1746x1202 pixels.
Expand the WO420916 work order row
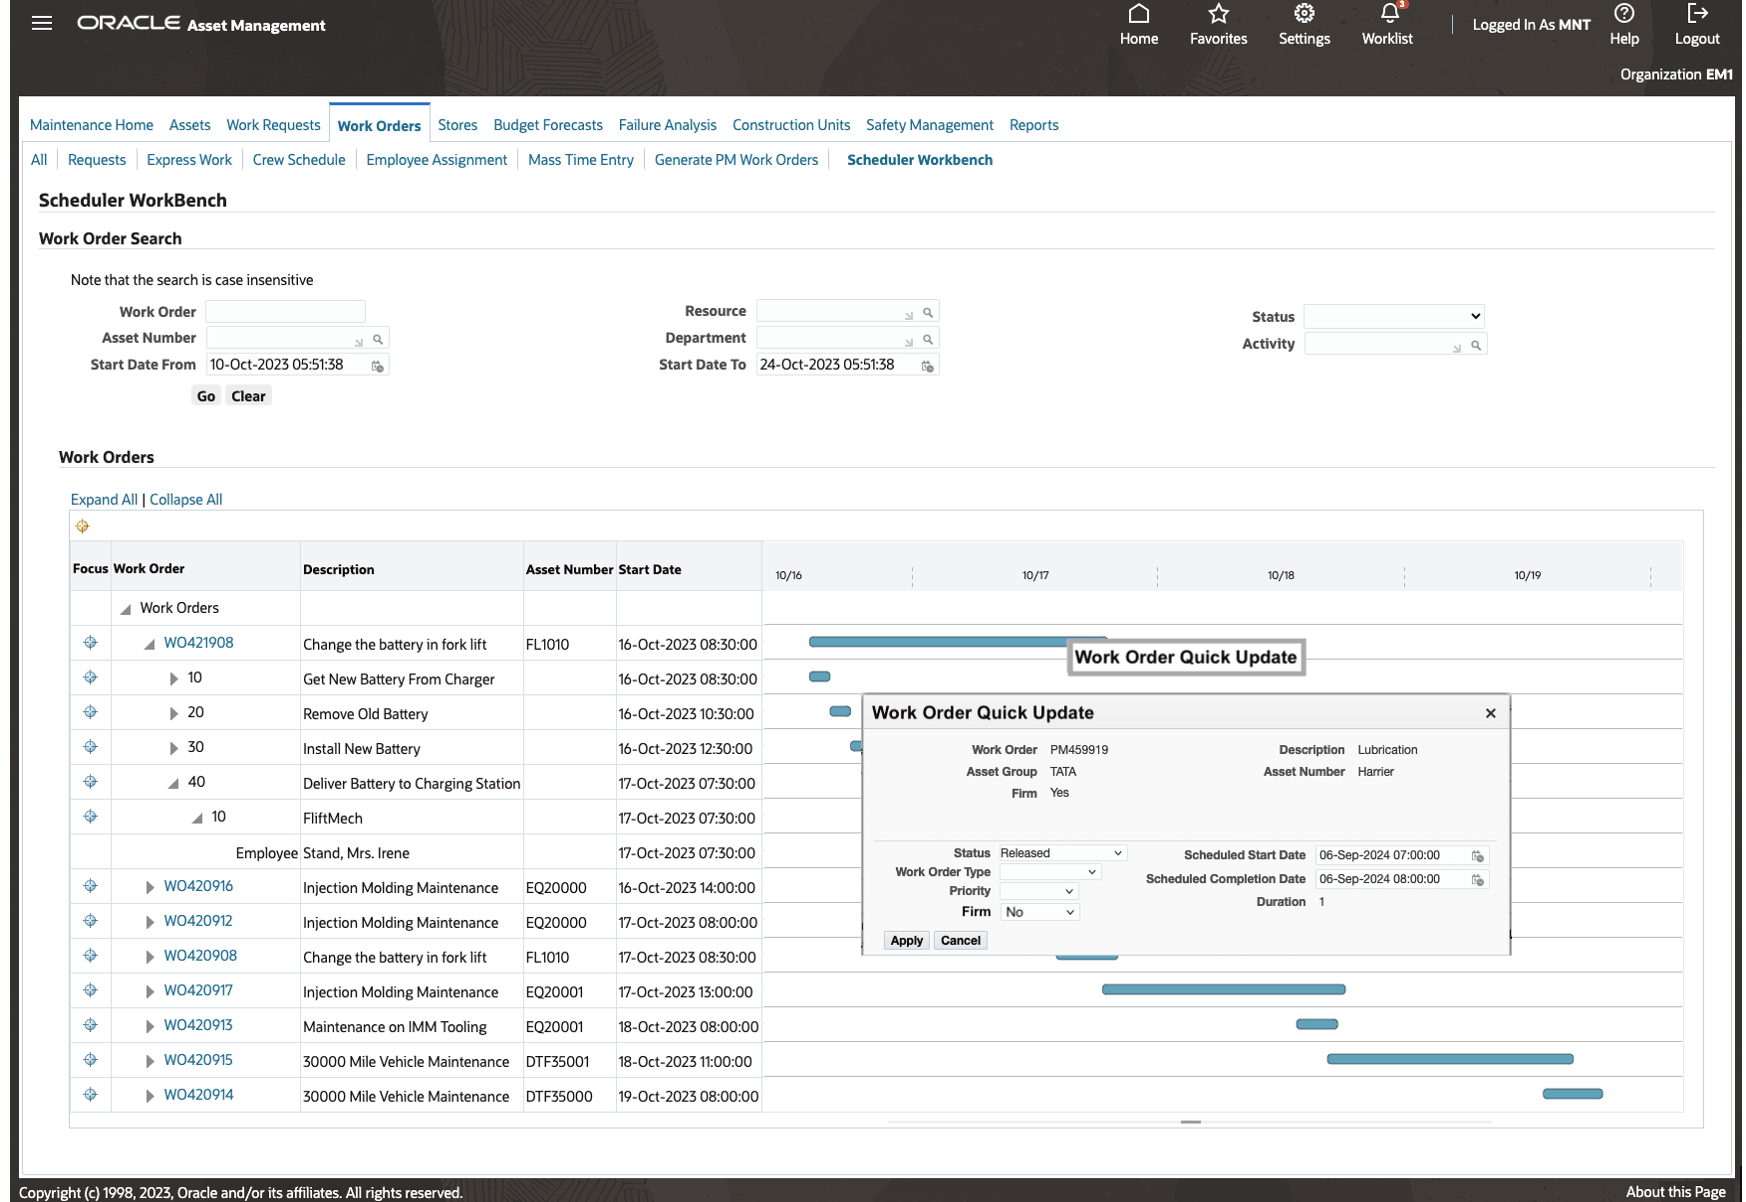(148, 886)
